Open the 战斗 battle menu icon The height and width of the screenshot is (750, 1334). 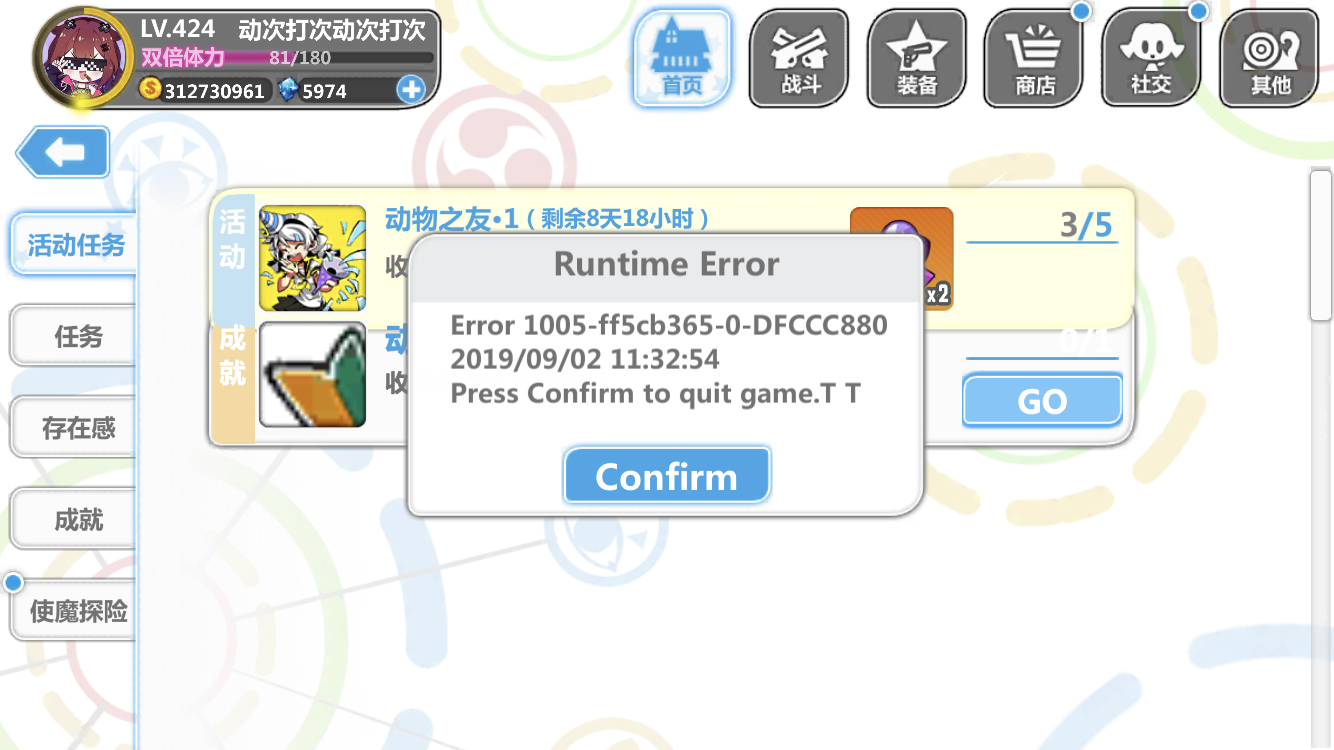tap(799, 58)
